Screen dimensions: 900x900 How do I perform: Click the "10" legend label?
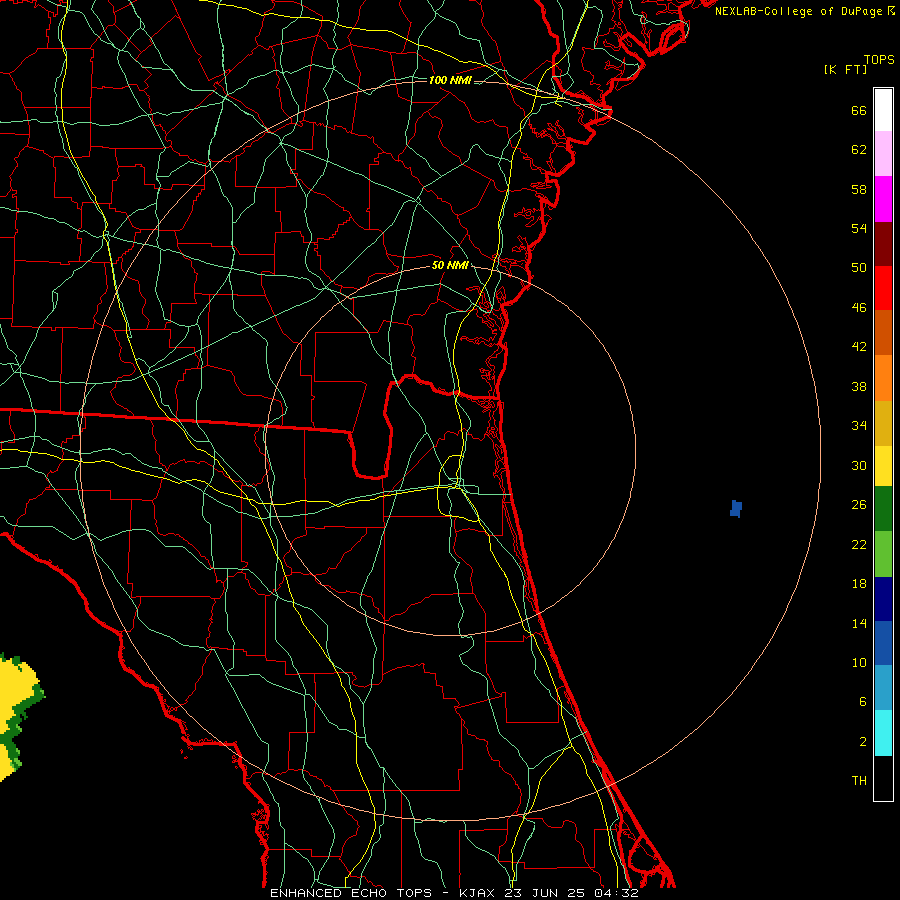(859, 663)
